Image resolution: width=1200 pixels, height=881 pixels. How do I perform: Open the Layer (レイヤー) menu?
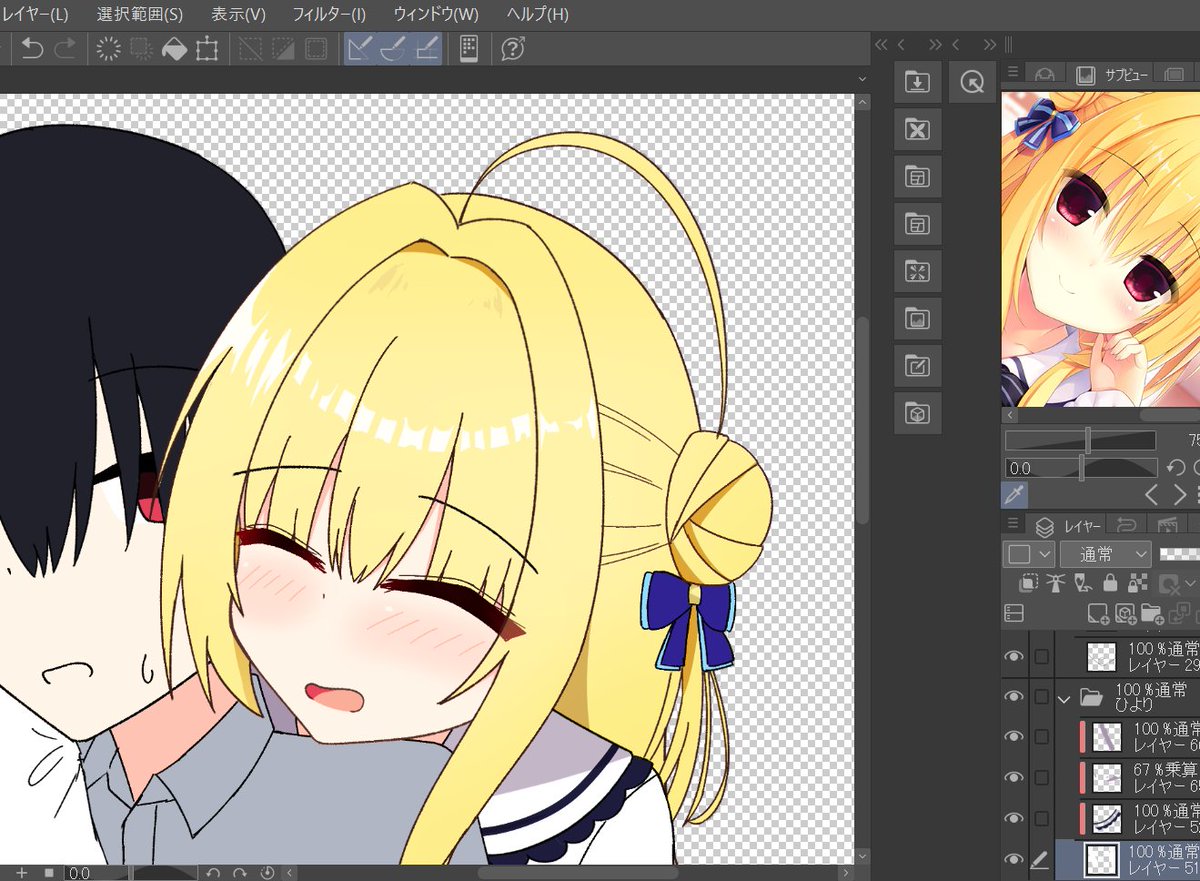[x=36, y=14]
